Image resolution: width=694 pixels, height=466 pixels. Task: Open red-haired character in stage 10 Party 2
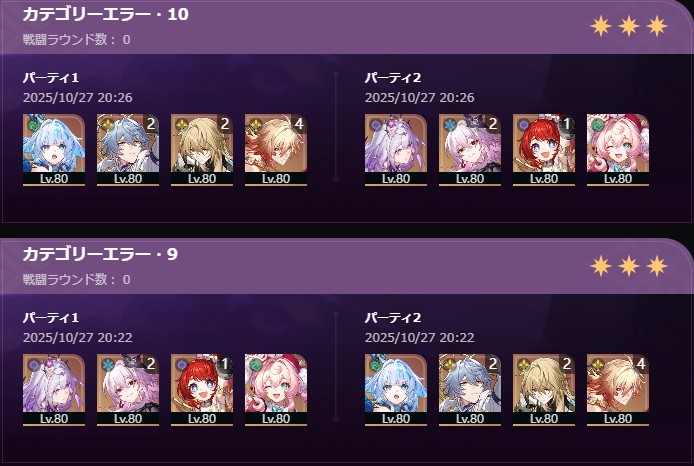coord(544,150)
